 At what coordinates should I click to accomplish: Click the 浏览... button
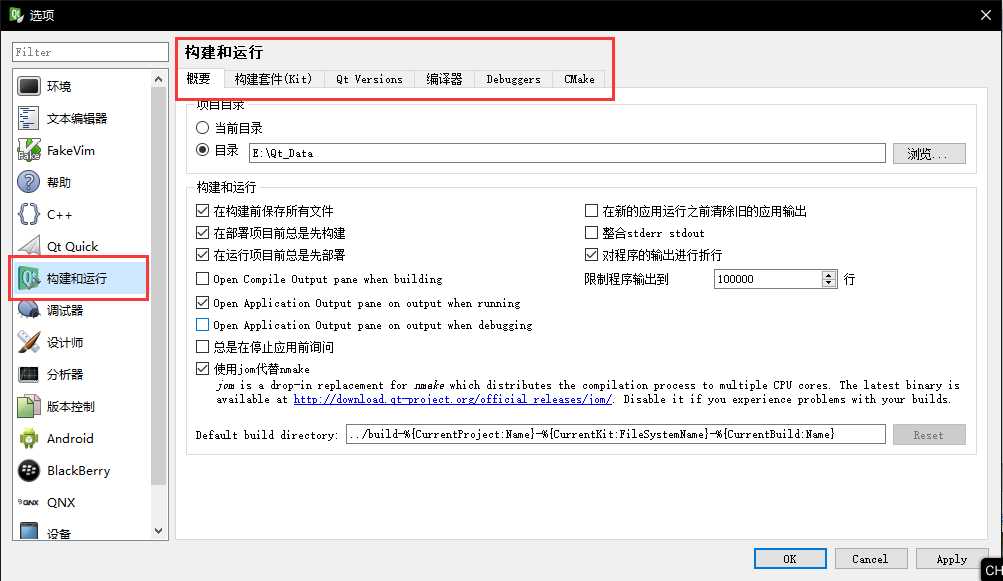click(x=929, y=154)
